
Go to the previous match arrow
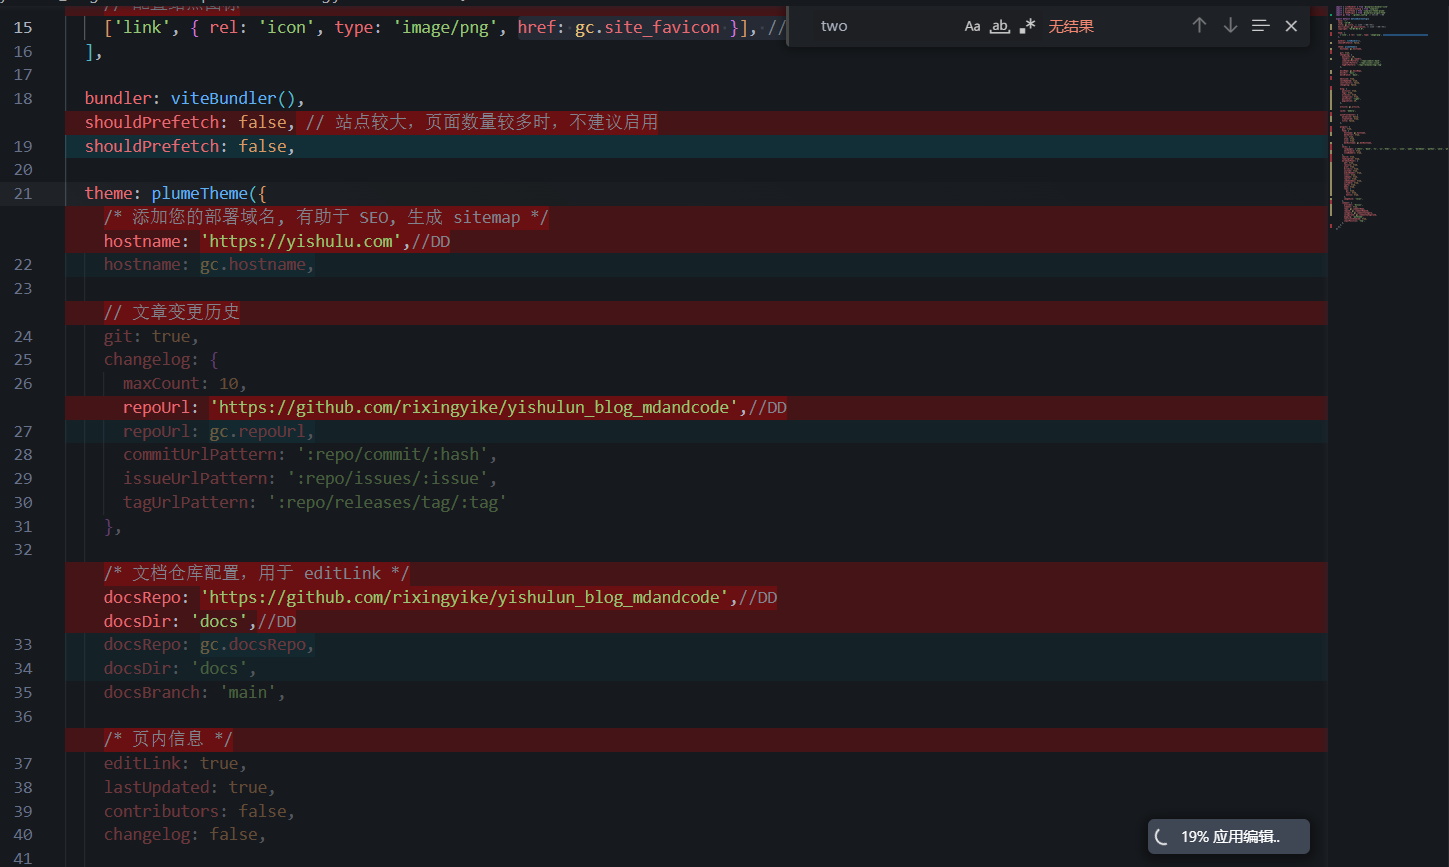(1199, 26)
